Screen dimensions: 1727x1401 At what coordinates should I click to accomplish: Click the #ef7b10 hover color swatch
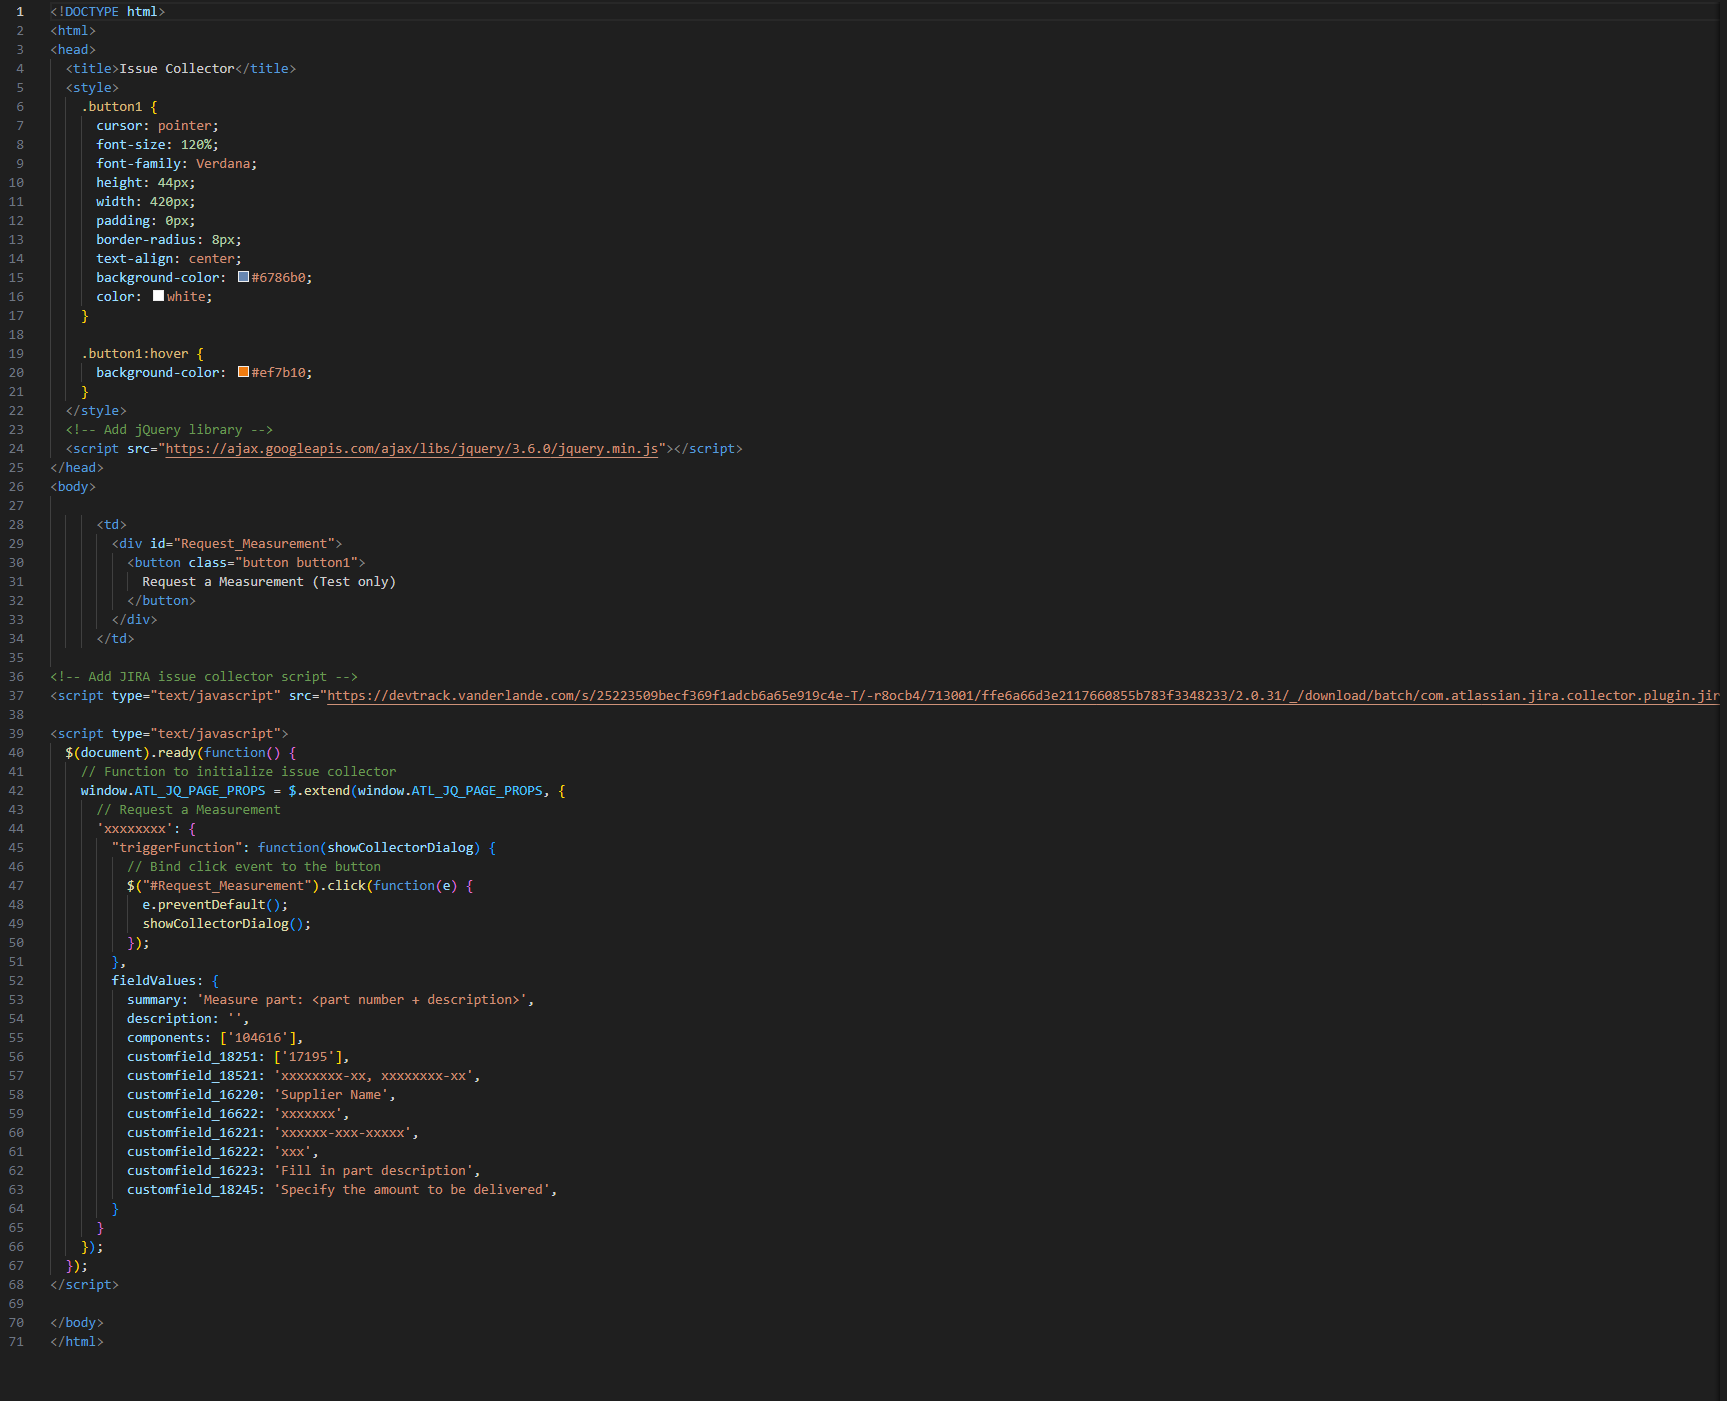[x=243, y=372]
